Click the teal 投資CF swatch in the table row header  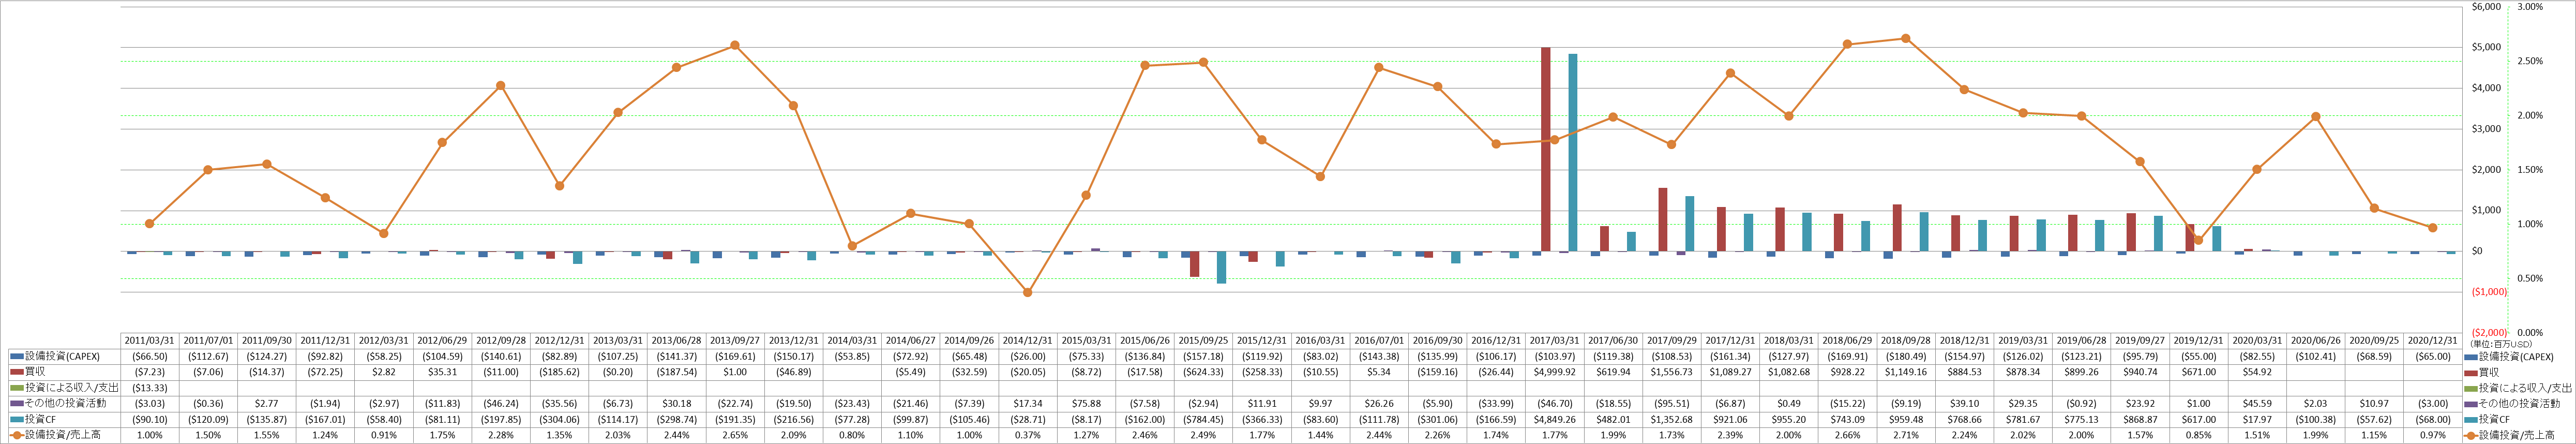[16, 420]
